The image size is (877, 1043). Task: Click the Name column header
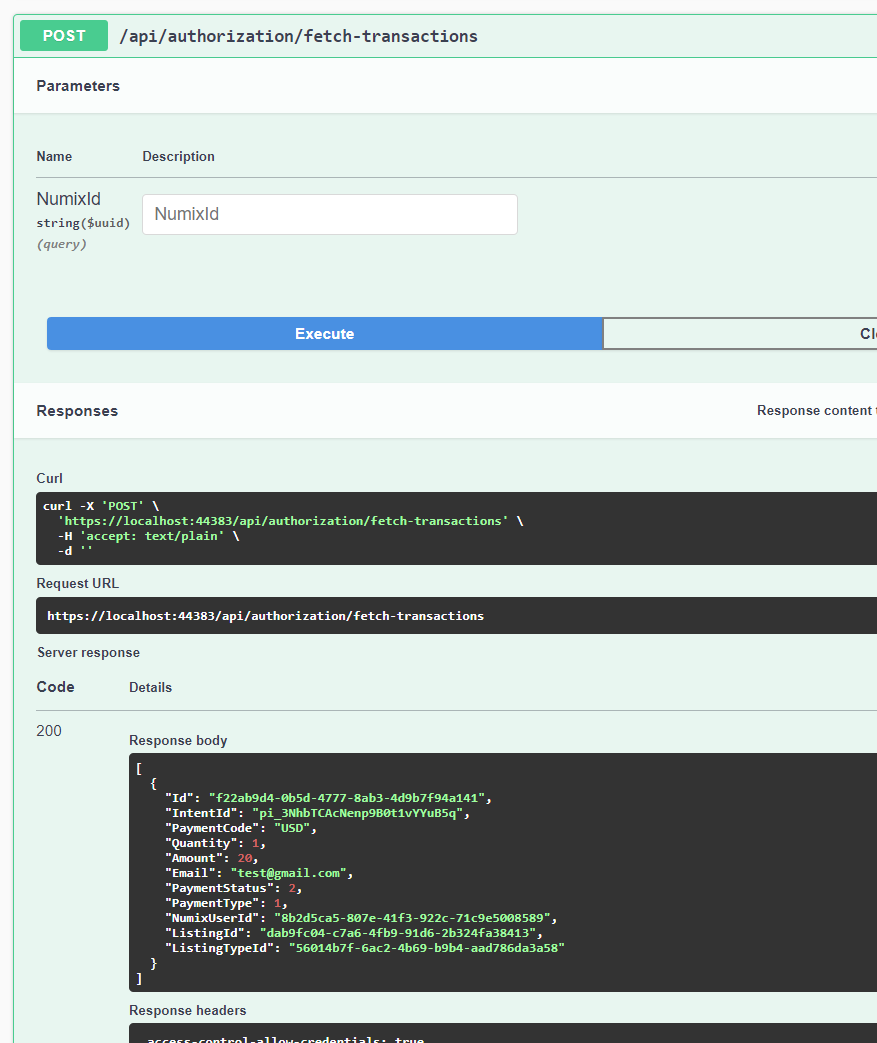[x=54, y=156]
